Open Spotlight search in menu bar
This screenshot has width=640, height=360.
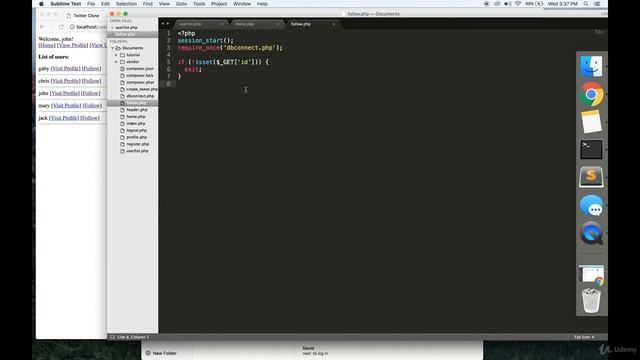click(x=586, y=4)
